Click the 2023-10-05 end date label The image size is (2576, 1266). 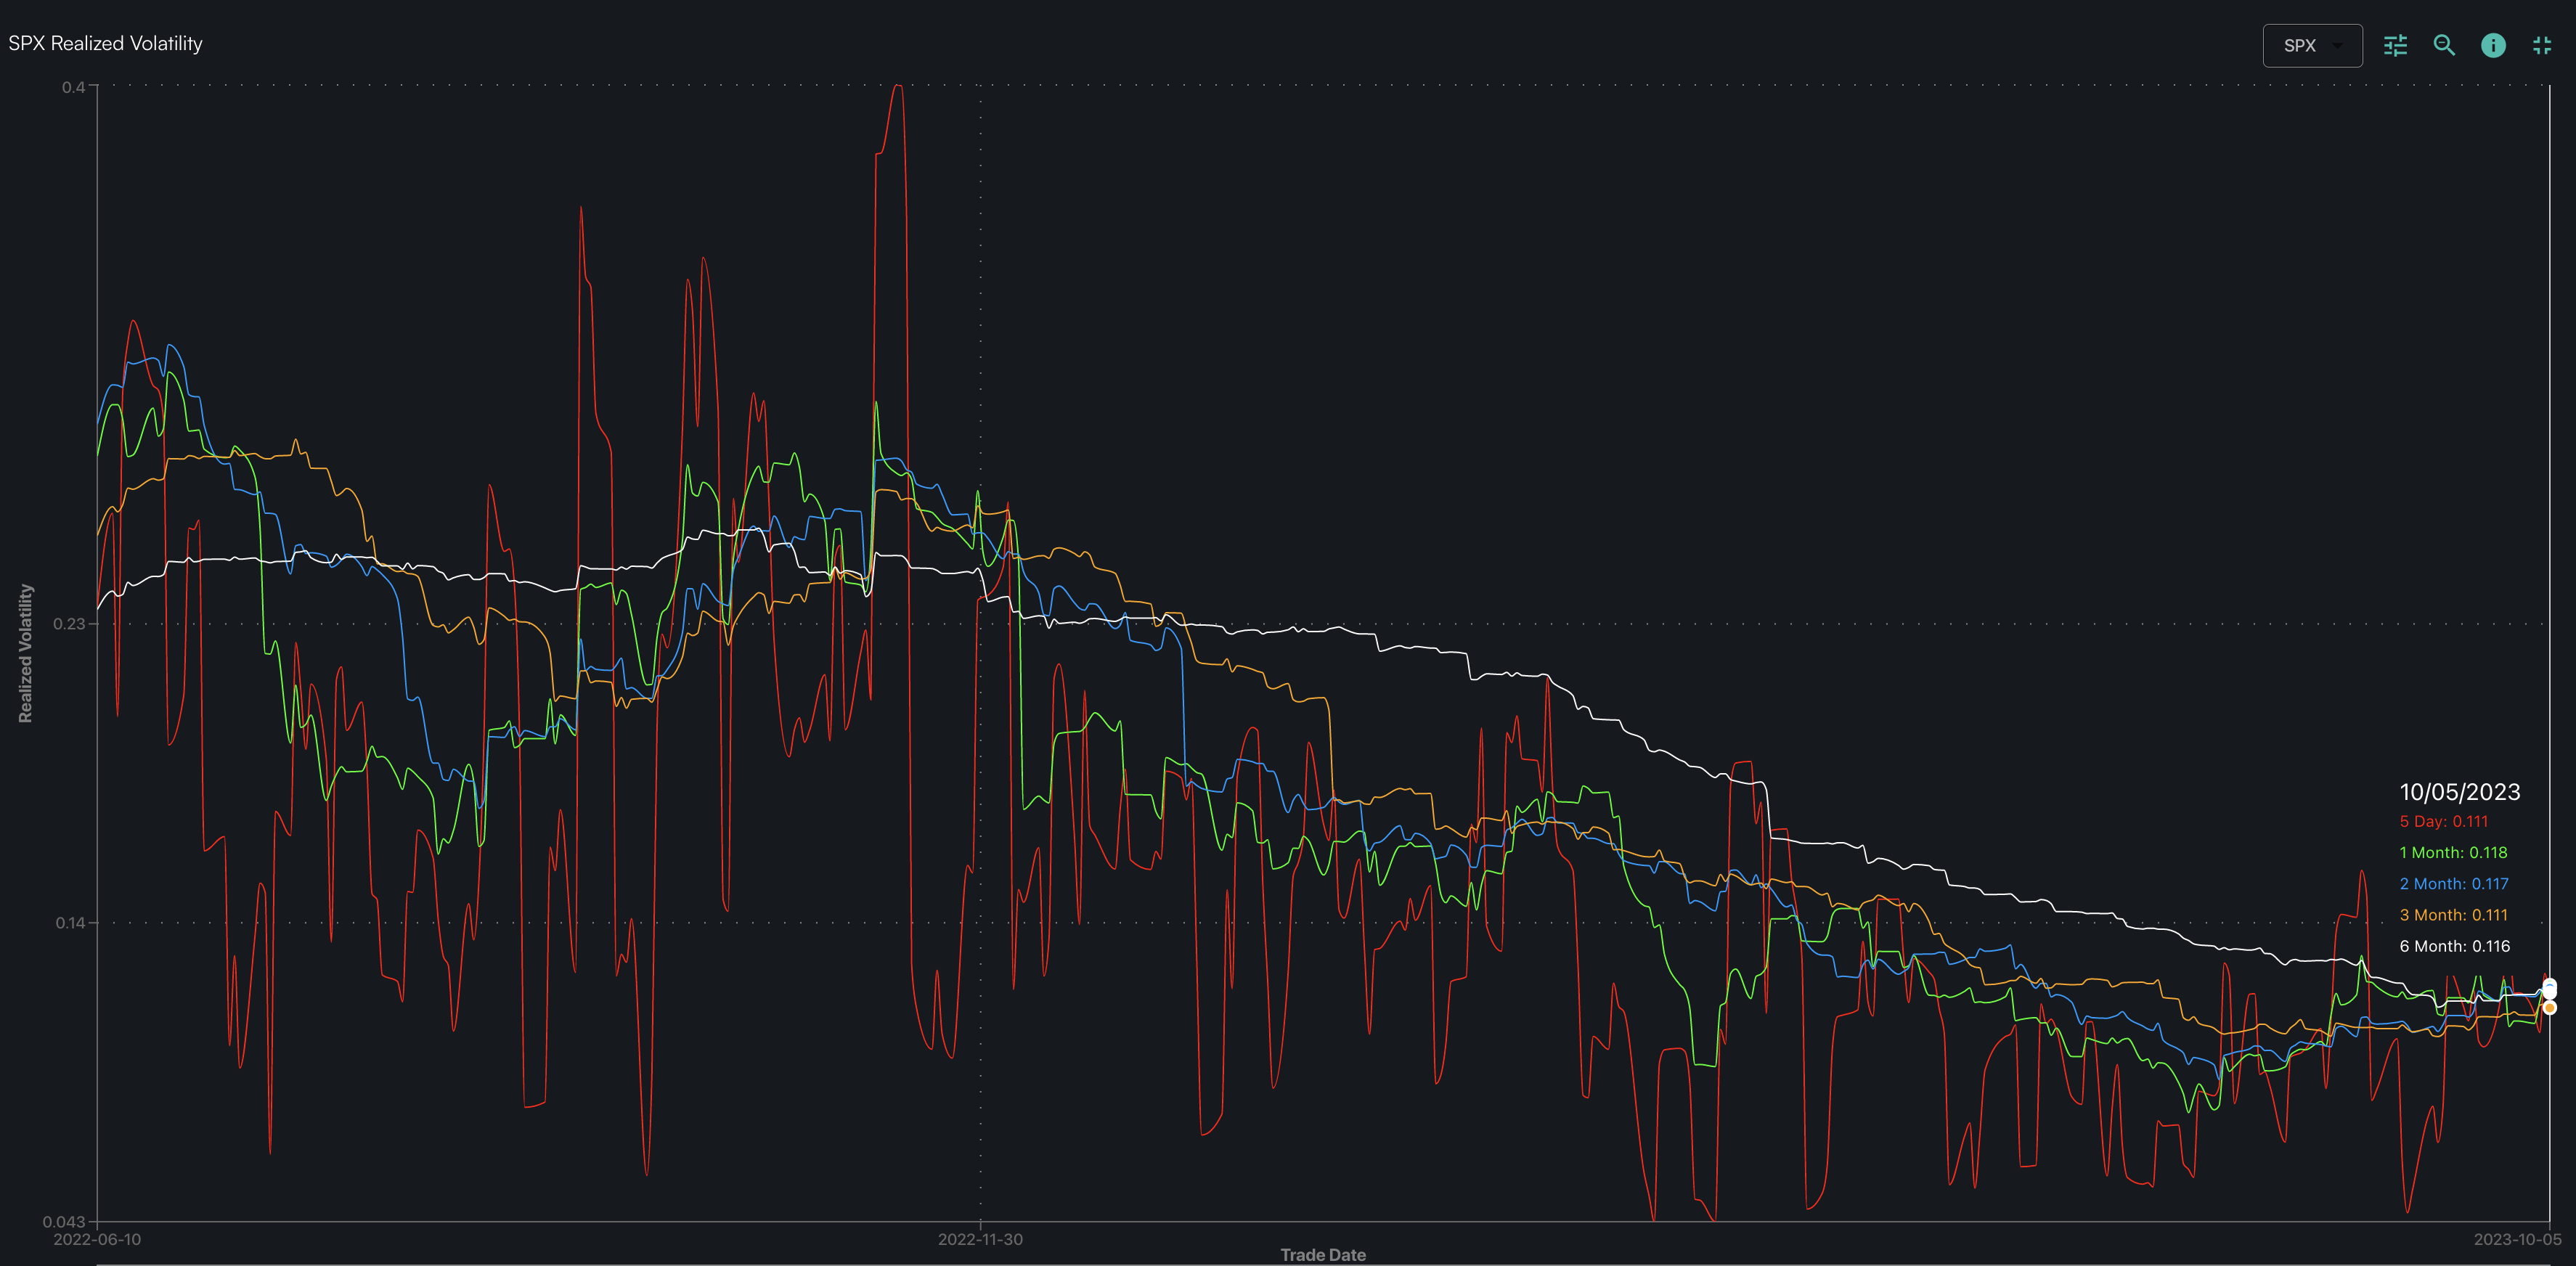pyautogui.click(x=2517, y=1240)
